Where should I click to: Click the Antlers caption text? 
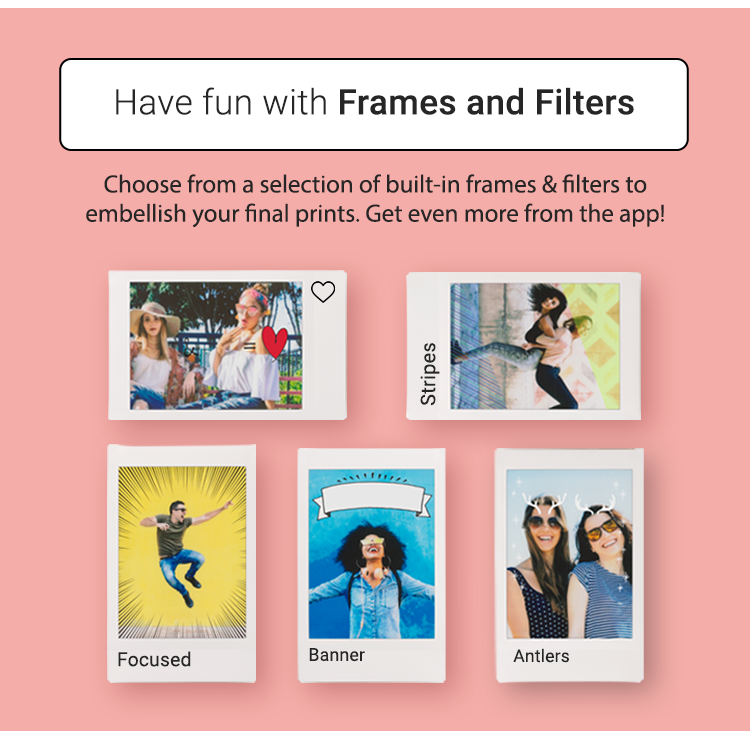tap(541, 656)
